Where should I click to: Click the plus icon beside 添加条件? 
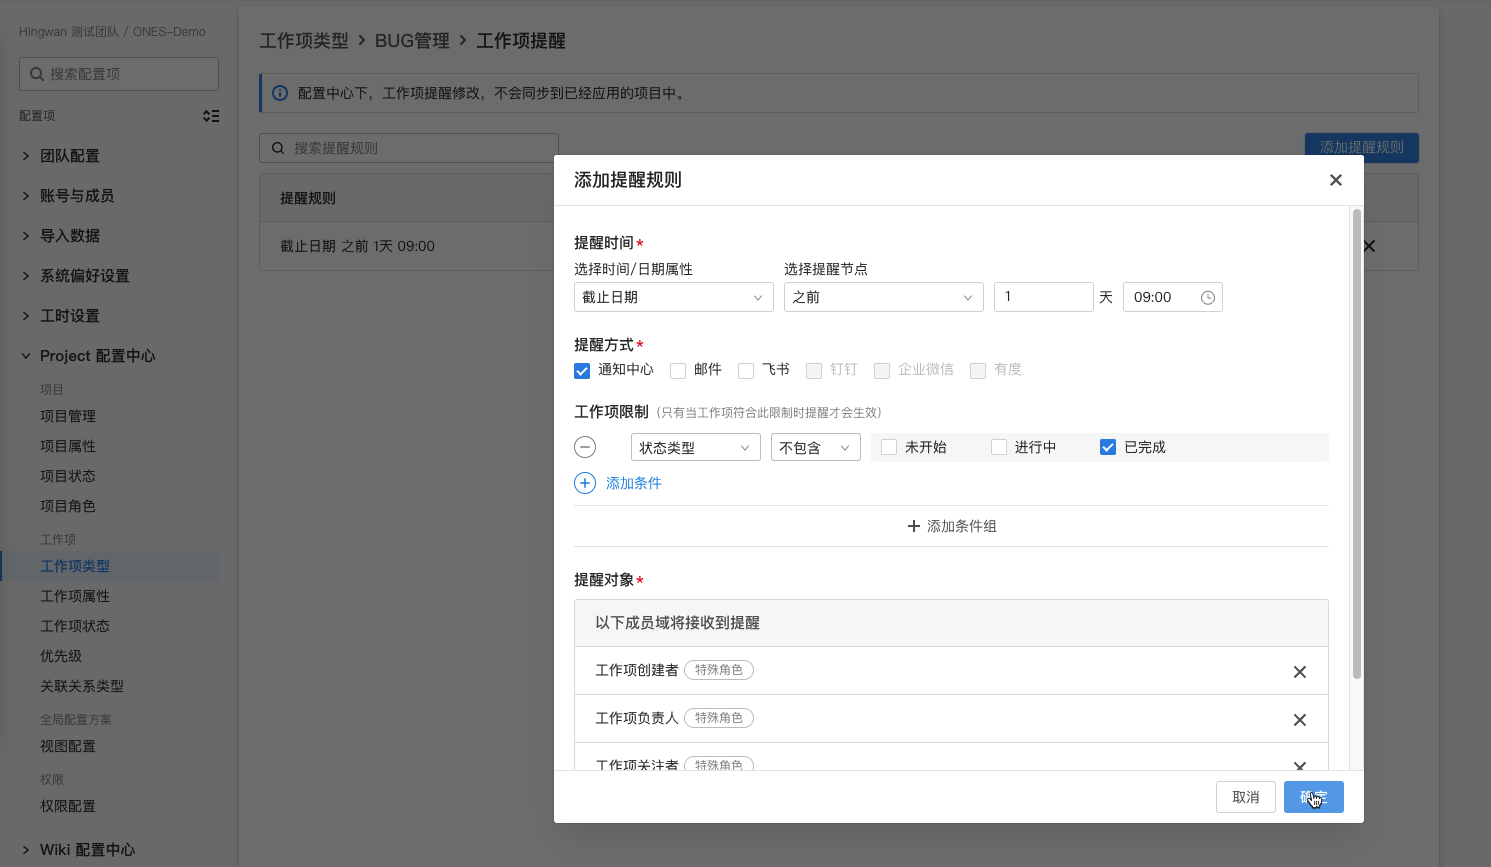[585, 482]
